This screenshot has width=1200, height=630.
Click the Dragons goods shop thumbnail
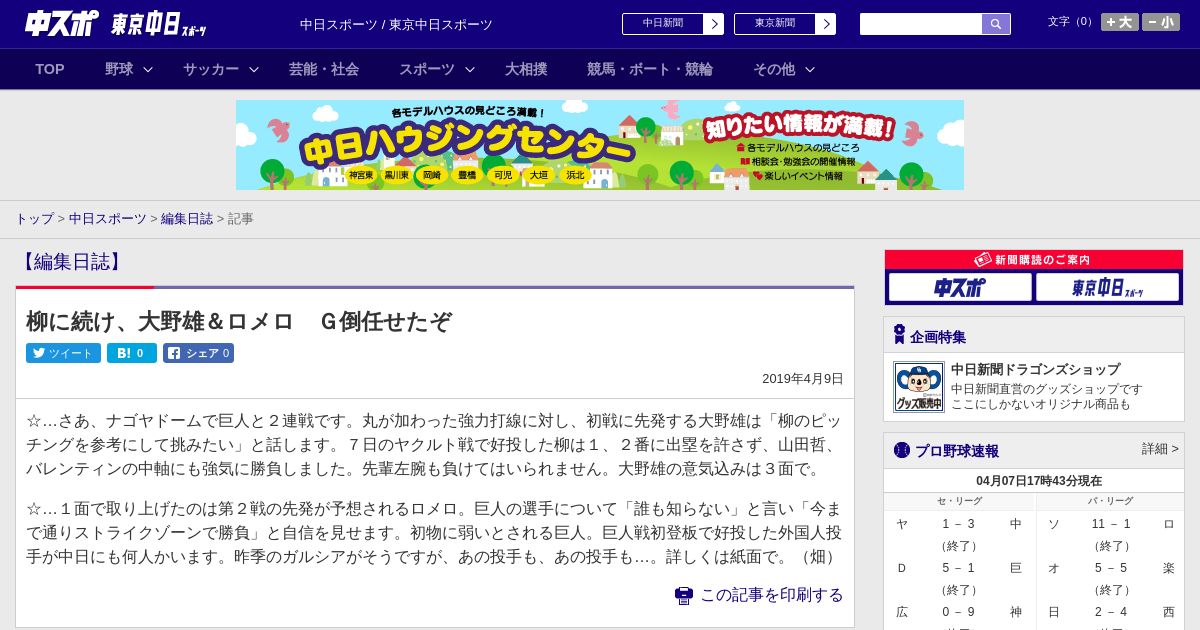point(918,387)
